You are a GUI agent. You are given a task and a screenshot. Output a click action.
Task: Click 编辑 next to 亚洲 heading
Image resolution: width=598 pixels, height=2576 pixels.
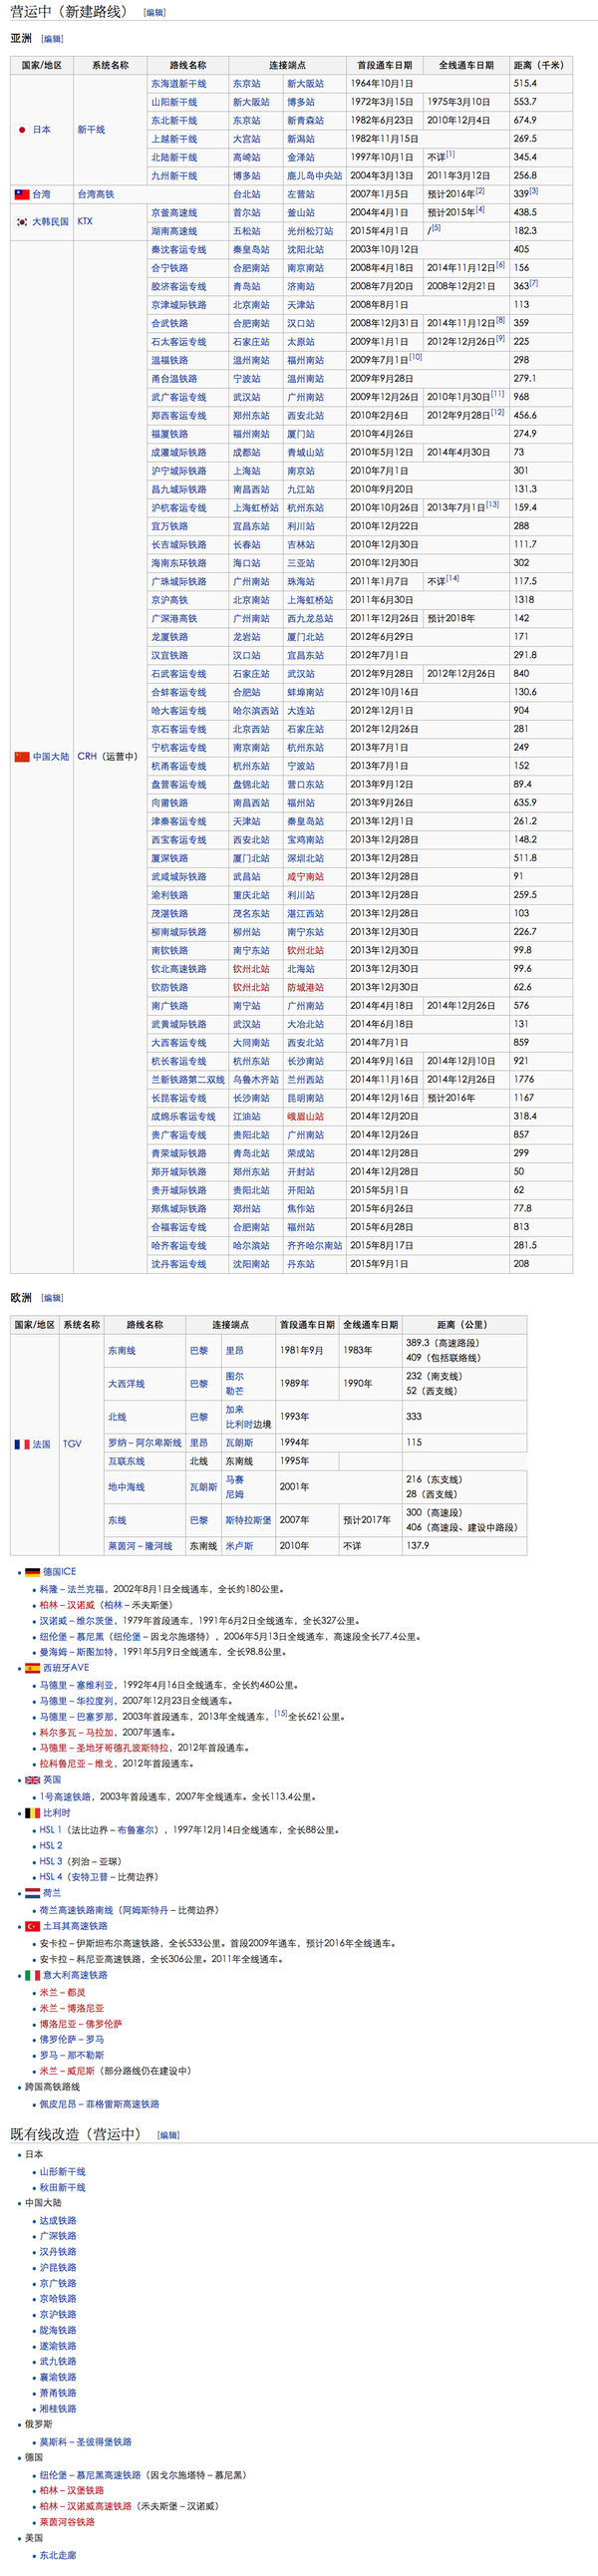[x=52, y=39]
